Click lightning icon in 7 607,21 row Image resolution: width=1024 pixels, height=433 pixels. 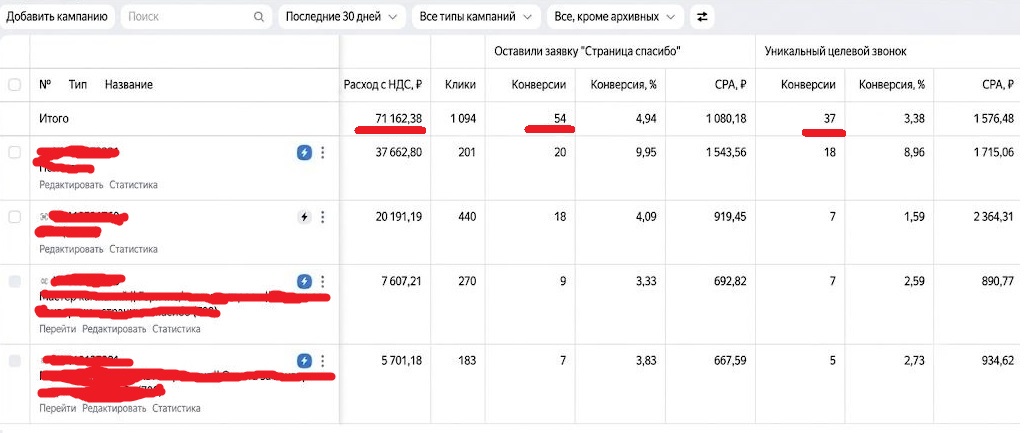click(x=304, y=281)
